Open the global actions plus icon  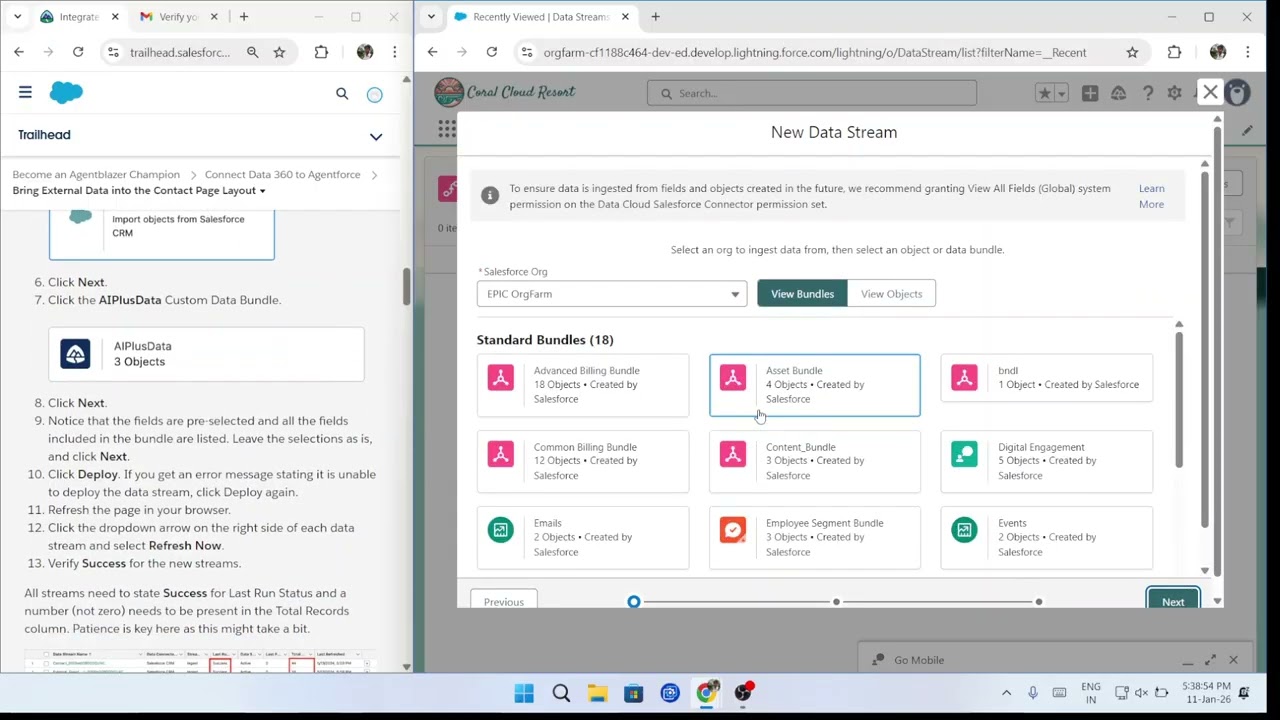coord(1090,93)
